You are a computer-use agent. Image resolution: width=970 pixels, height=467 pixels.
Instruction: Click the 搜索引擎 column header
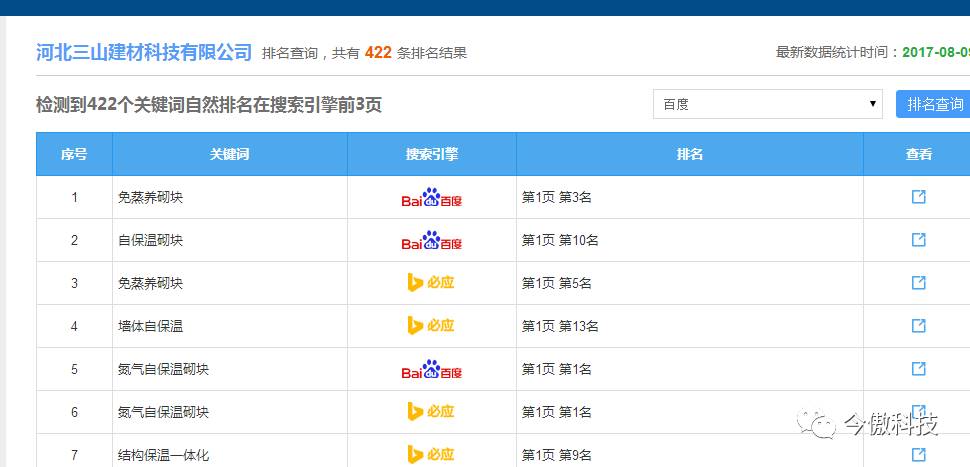(431, 154)
